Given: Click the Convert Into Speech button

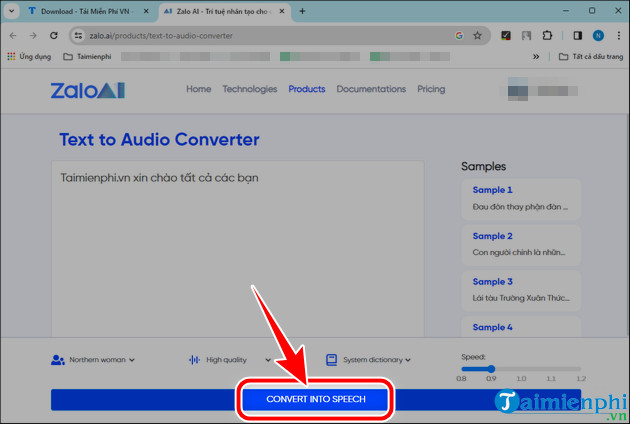Looking at the screenshot, I should [x=315, y=399].
